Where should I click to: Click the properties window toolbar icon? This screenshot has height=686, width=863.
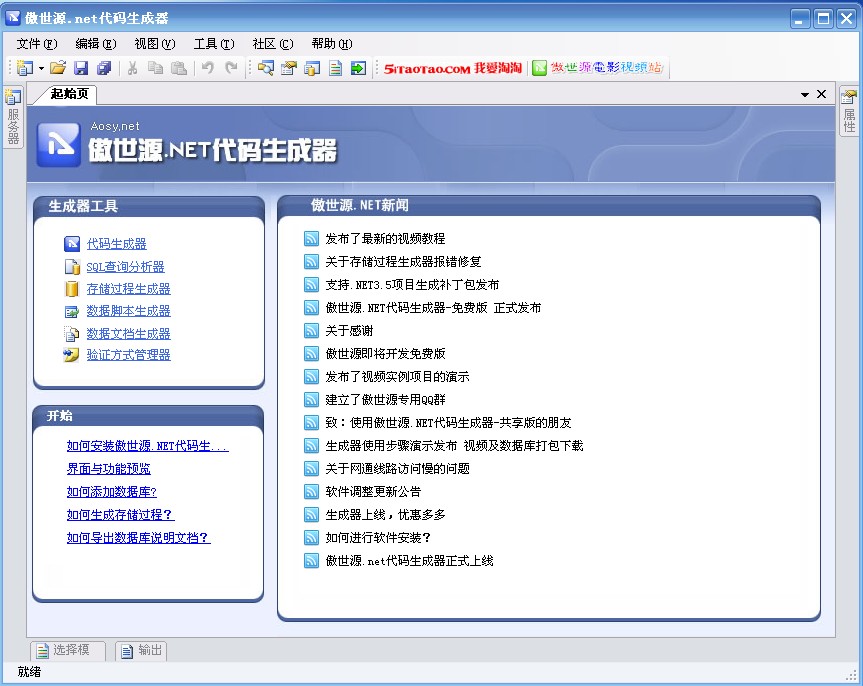point(289,68)
